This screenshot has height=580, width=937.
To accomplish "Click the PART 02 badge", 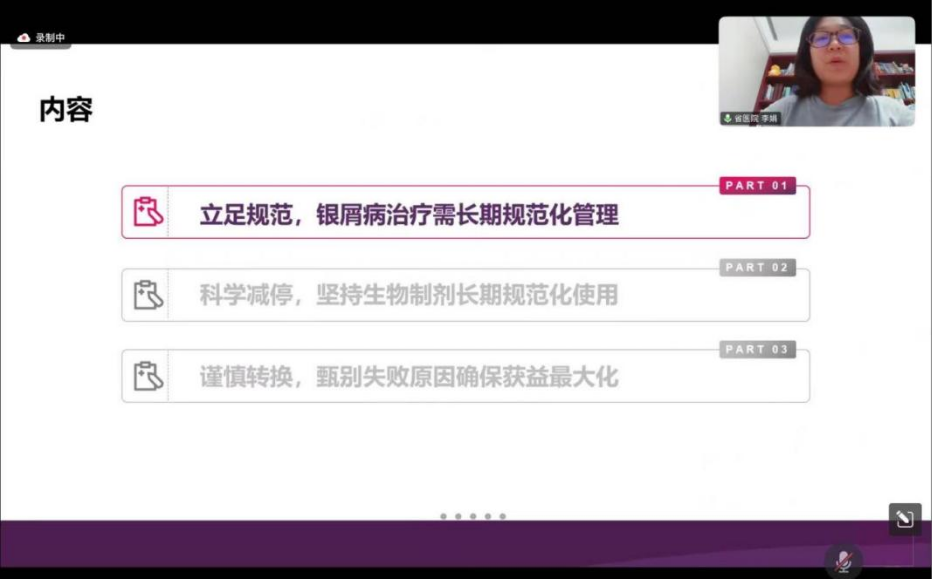I will tap(757, 268).
